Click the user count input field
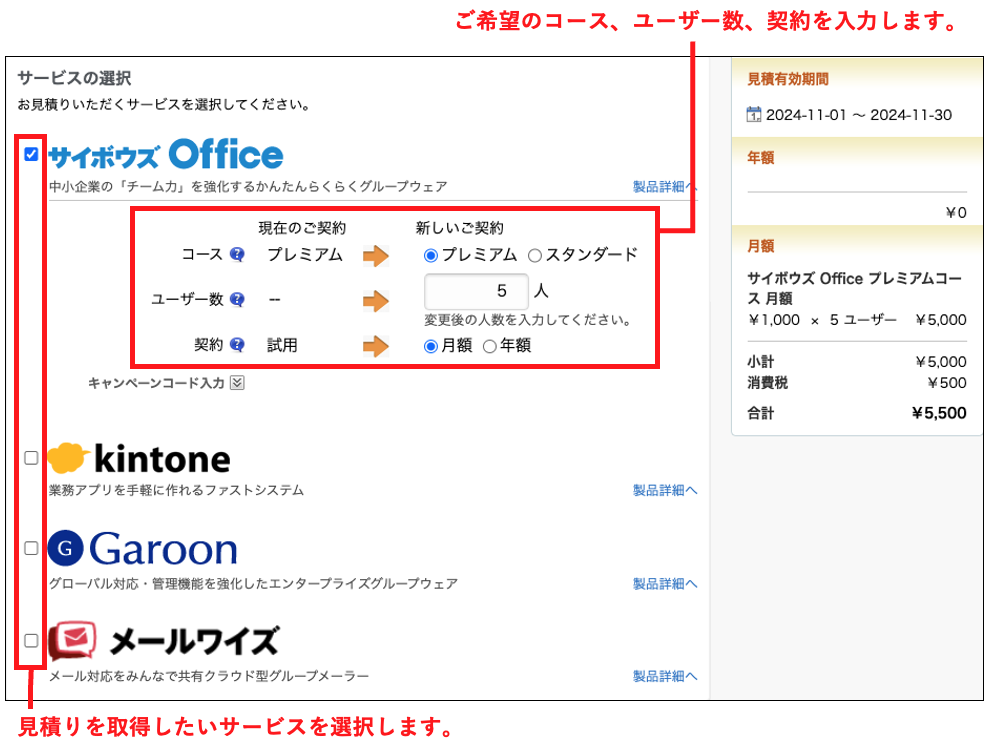 pos(476,292)
